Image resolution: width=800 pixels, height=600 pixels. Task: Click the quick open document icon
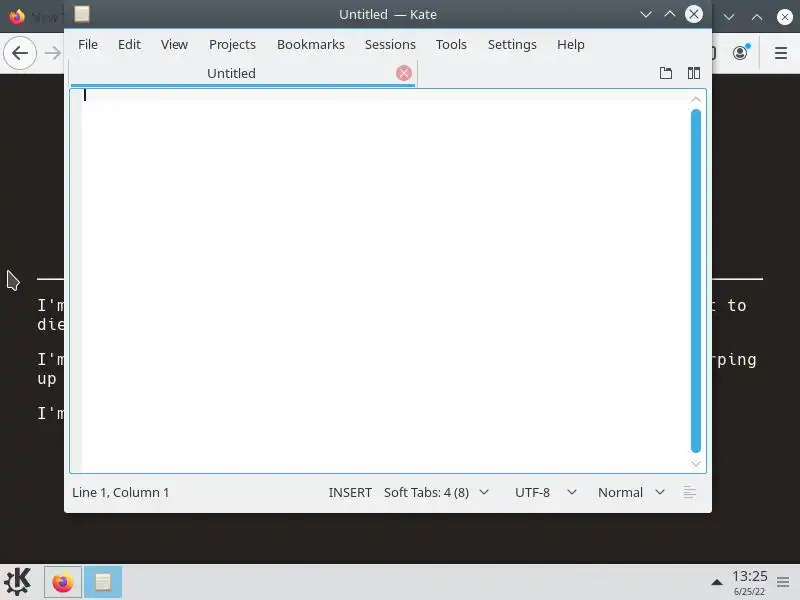pyautogui.click(x=666, y=73)
